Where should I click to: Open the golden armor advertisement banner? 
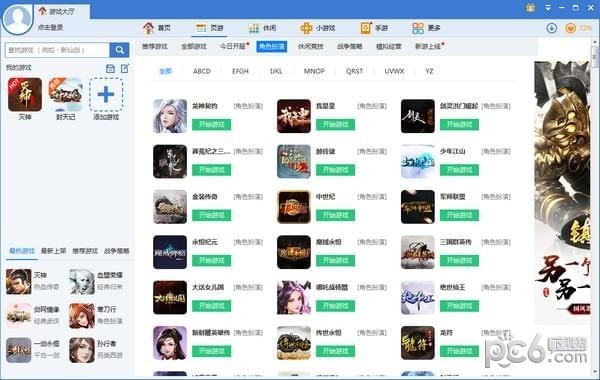pyautogui.click(x=562, y=192)
